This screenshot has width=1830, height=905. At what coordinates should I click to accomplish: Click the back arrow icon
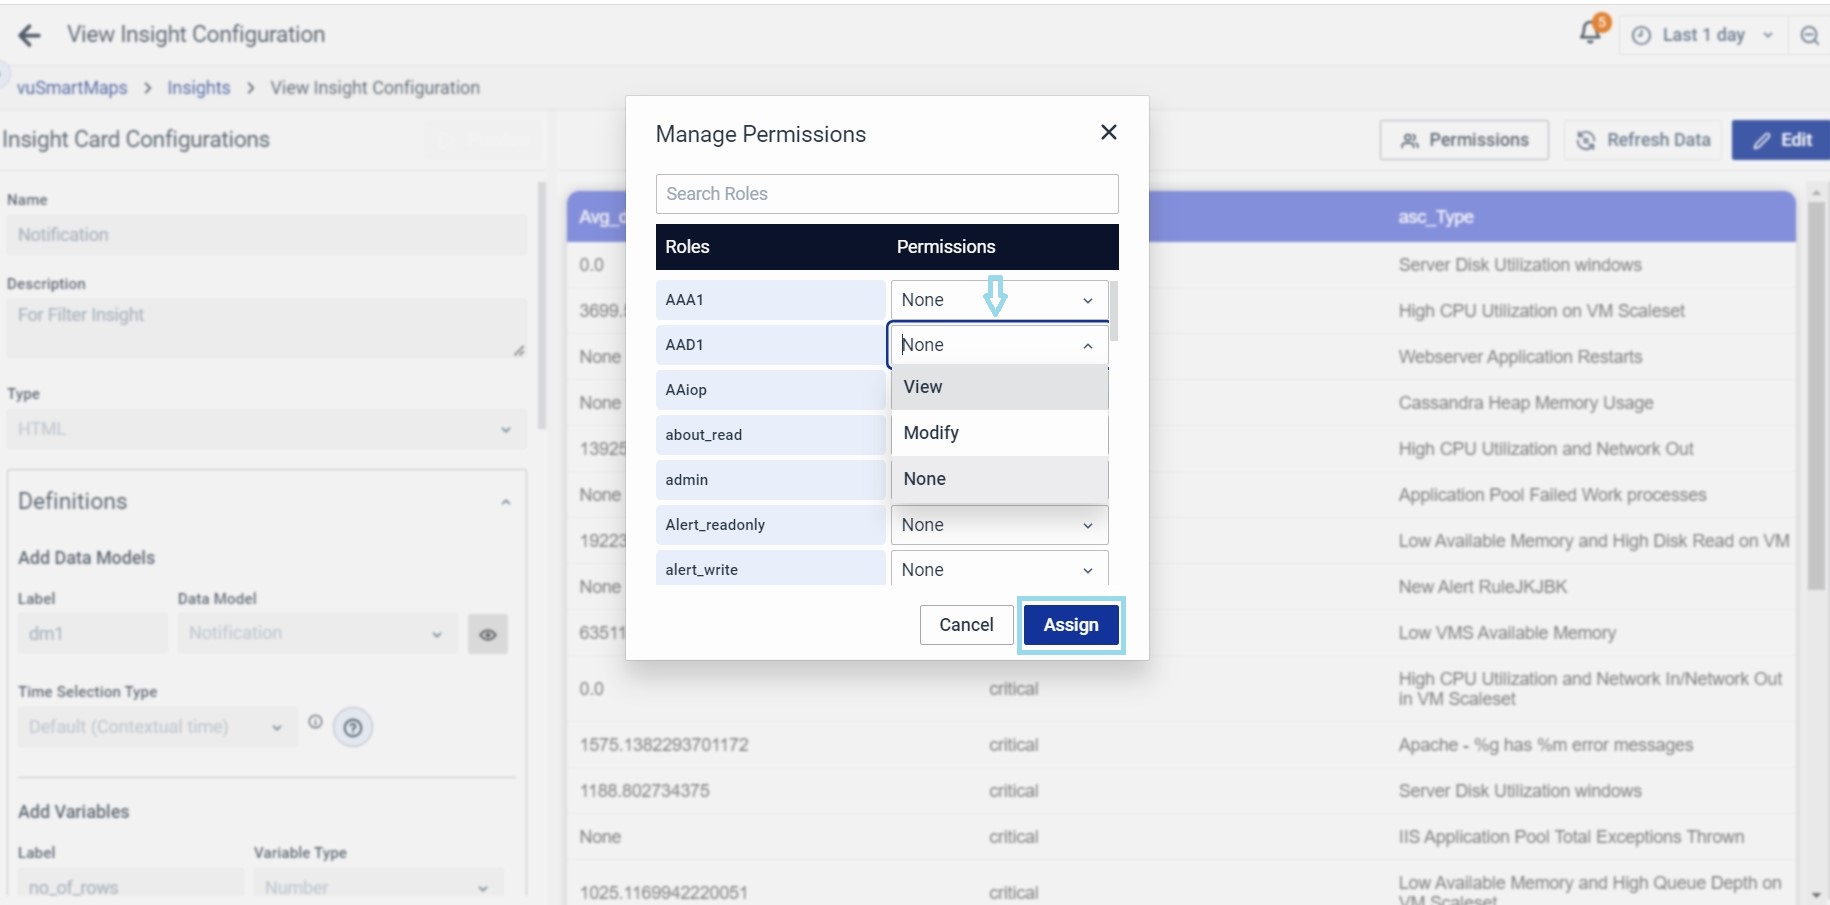pos(30,36)
